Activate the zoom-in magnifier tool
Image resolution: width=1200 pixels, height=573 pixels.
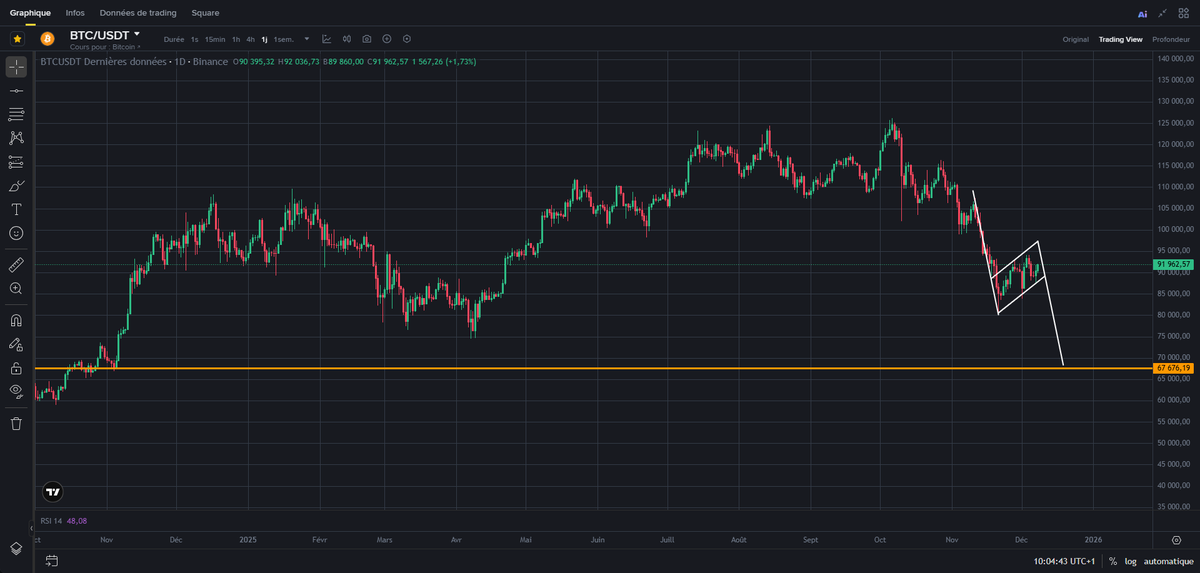[16, 288]
